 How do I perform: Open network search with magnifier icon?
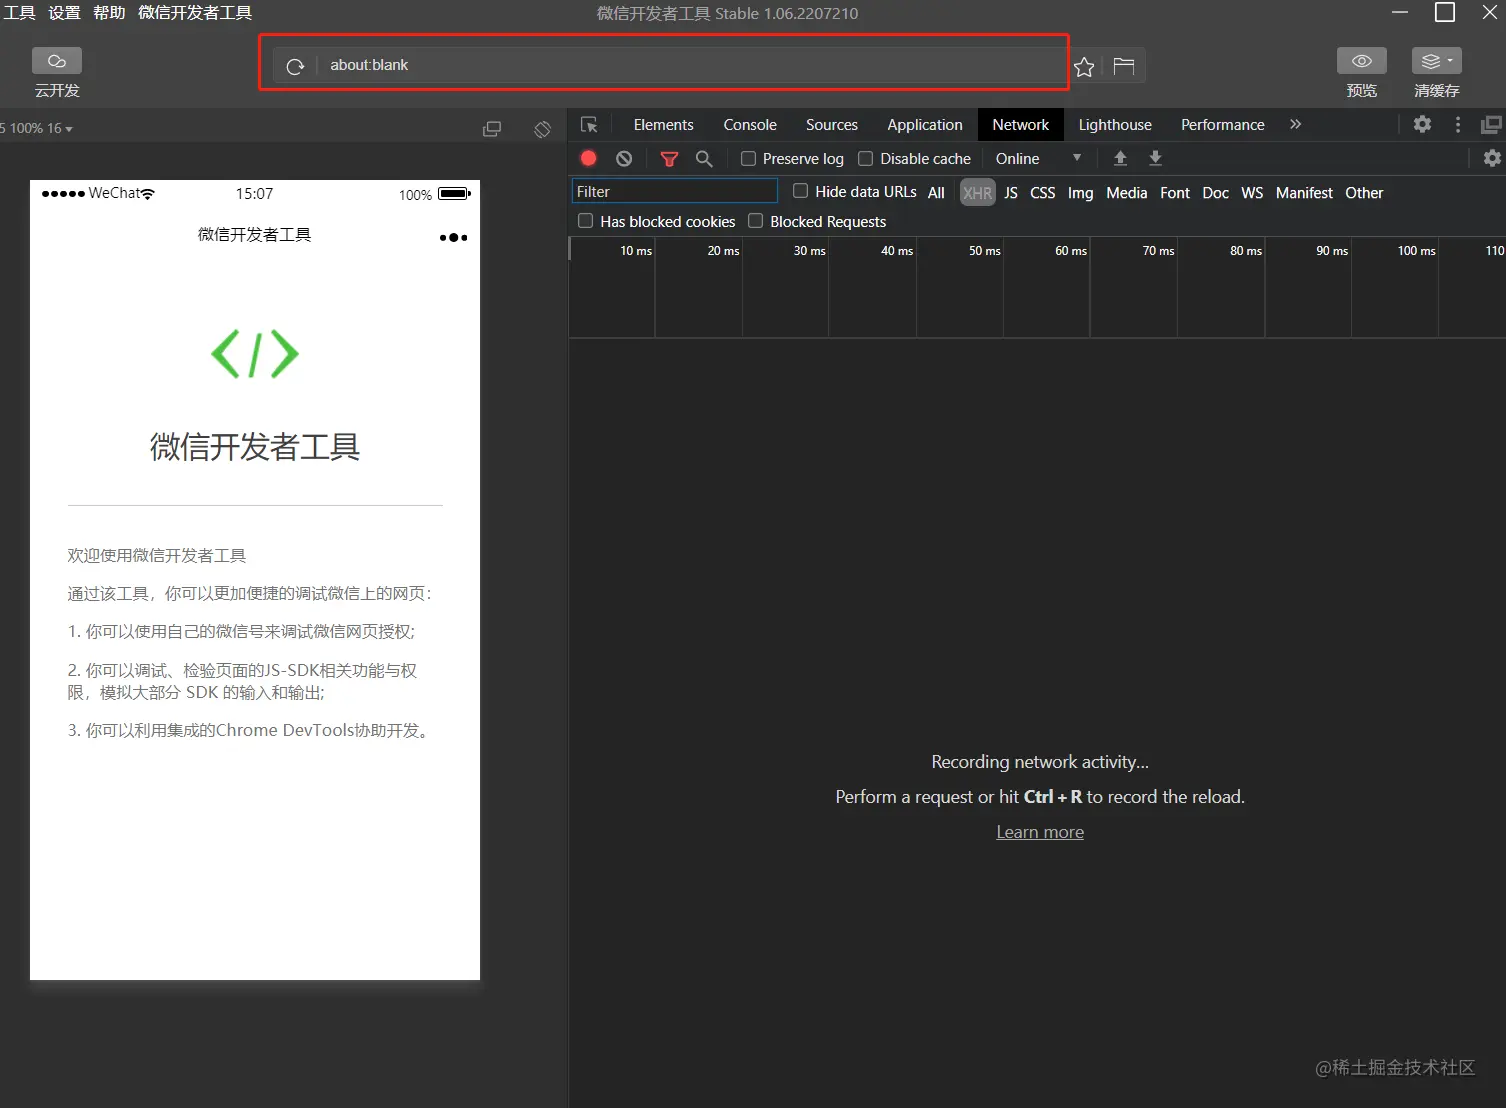(704, 158)
